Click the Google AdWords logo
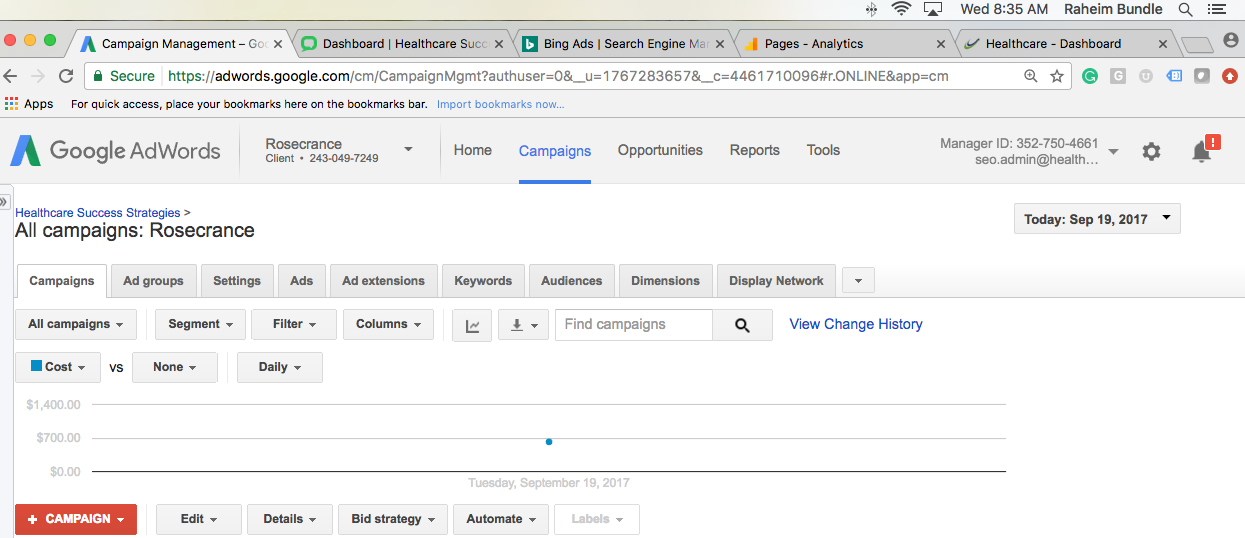1245x538 pixels. click(x=115, y=151)
